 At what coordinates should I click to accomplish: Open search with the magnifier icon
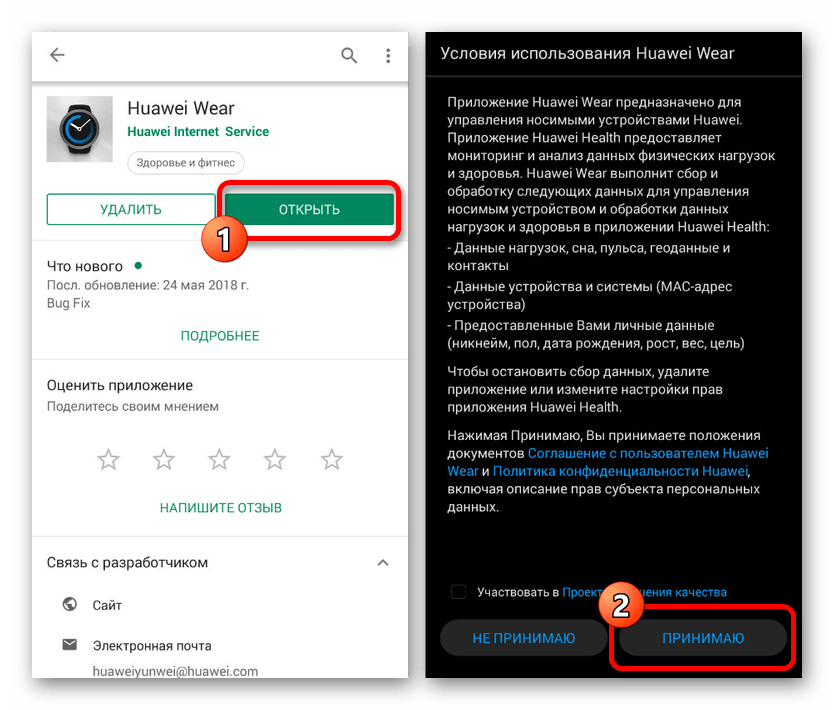[x=349, y=55]
